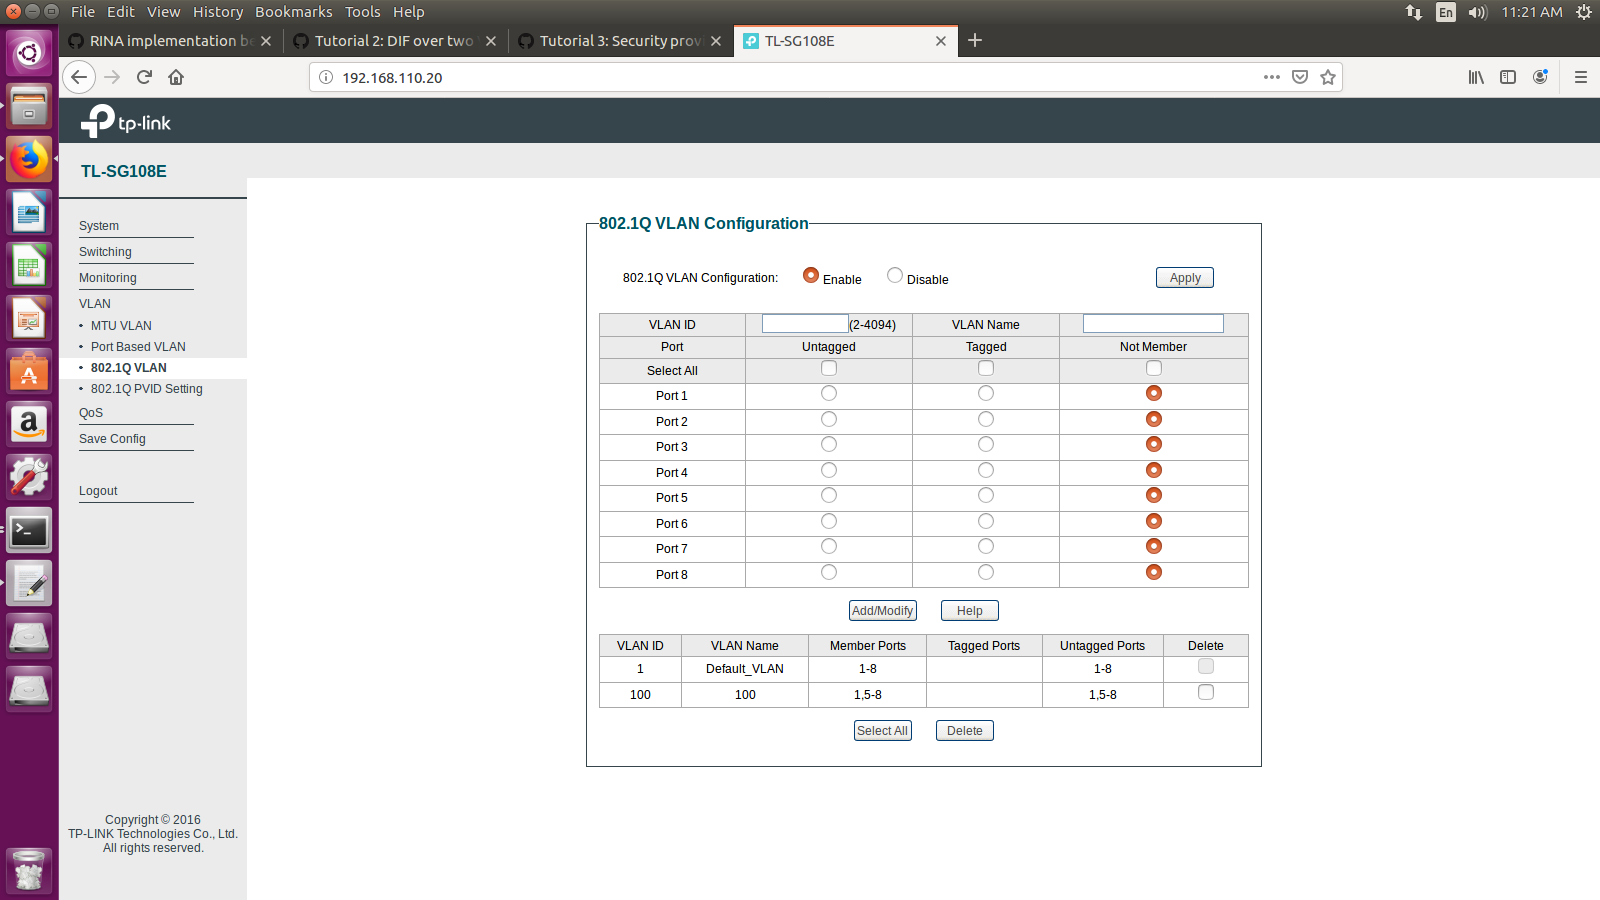
Task: Open the Bookmarks menu
Action: coord(293,11)
